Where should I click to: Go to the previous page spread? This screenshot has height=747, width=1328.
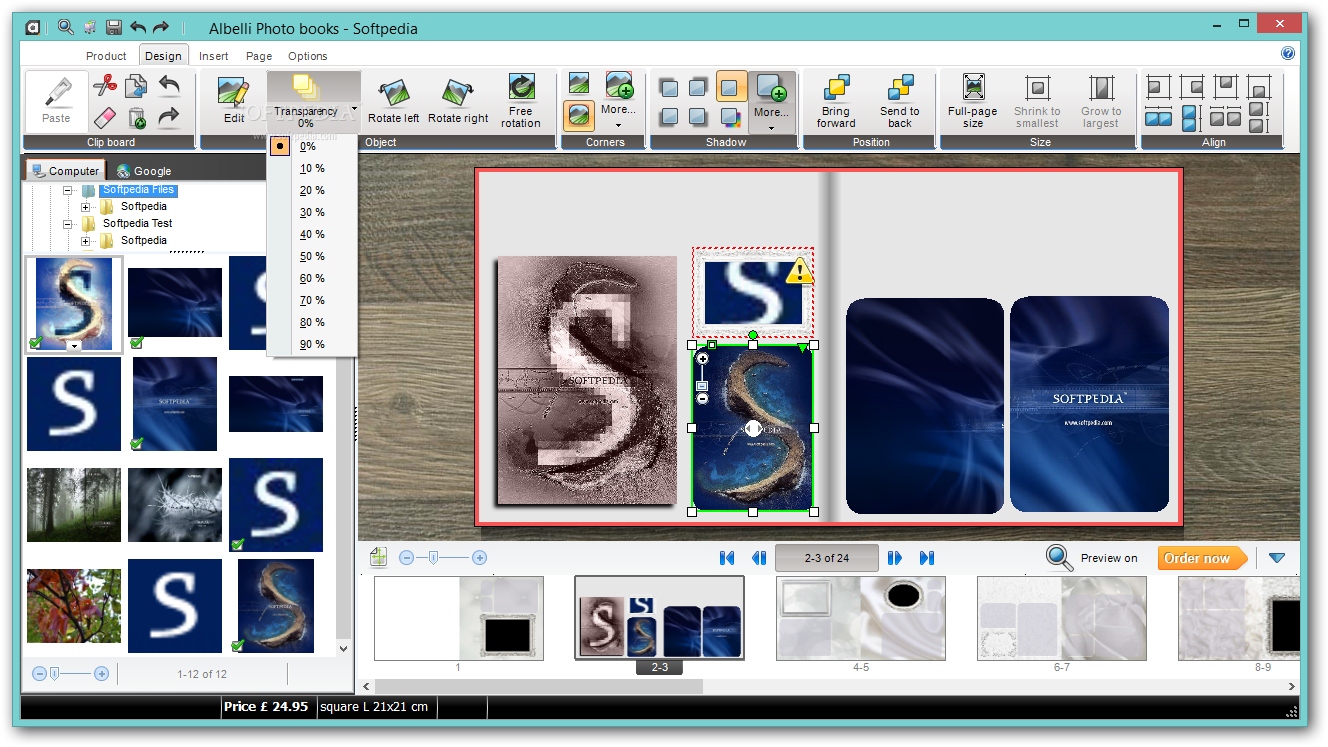(x=759, y=558)
